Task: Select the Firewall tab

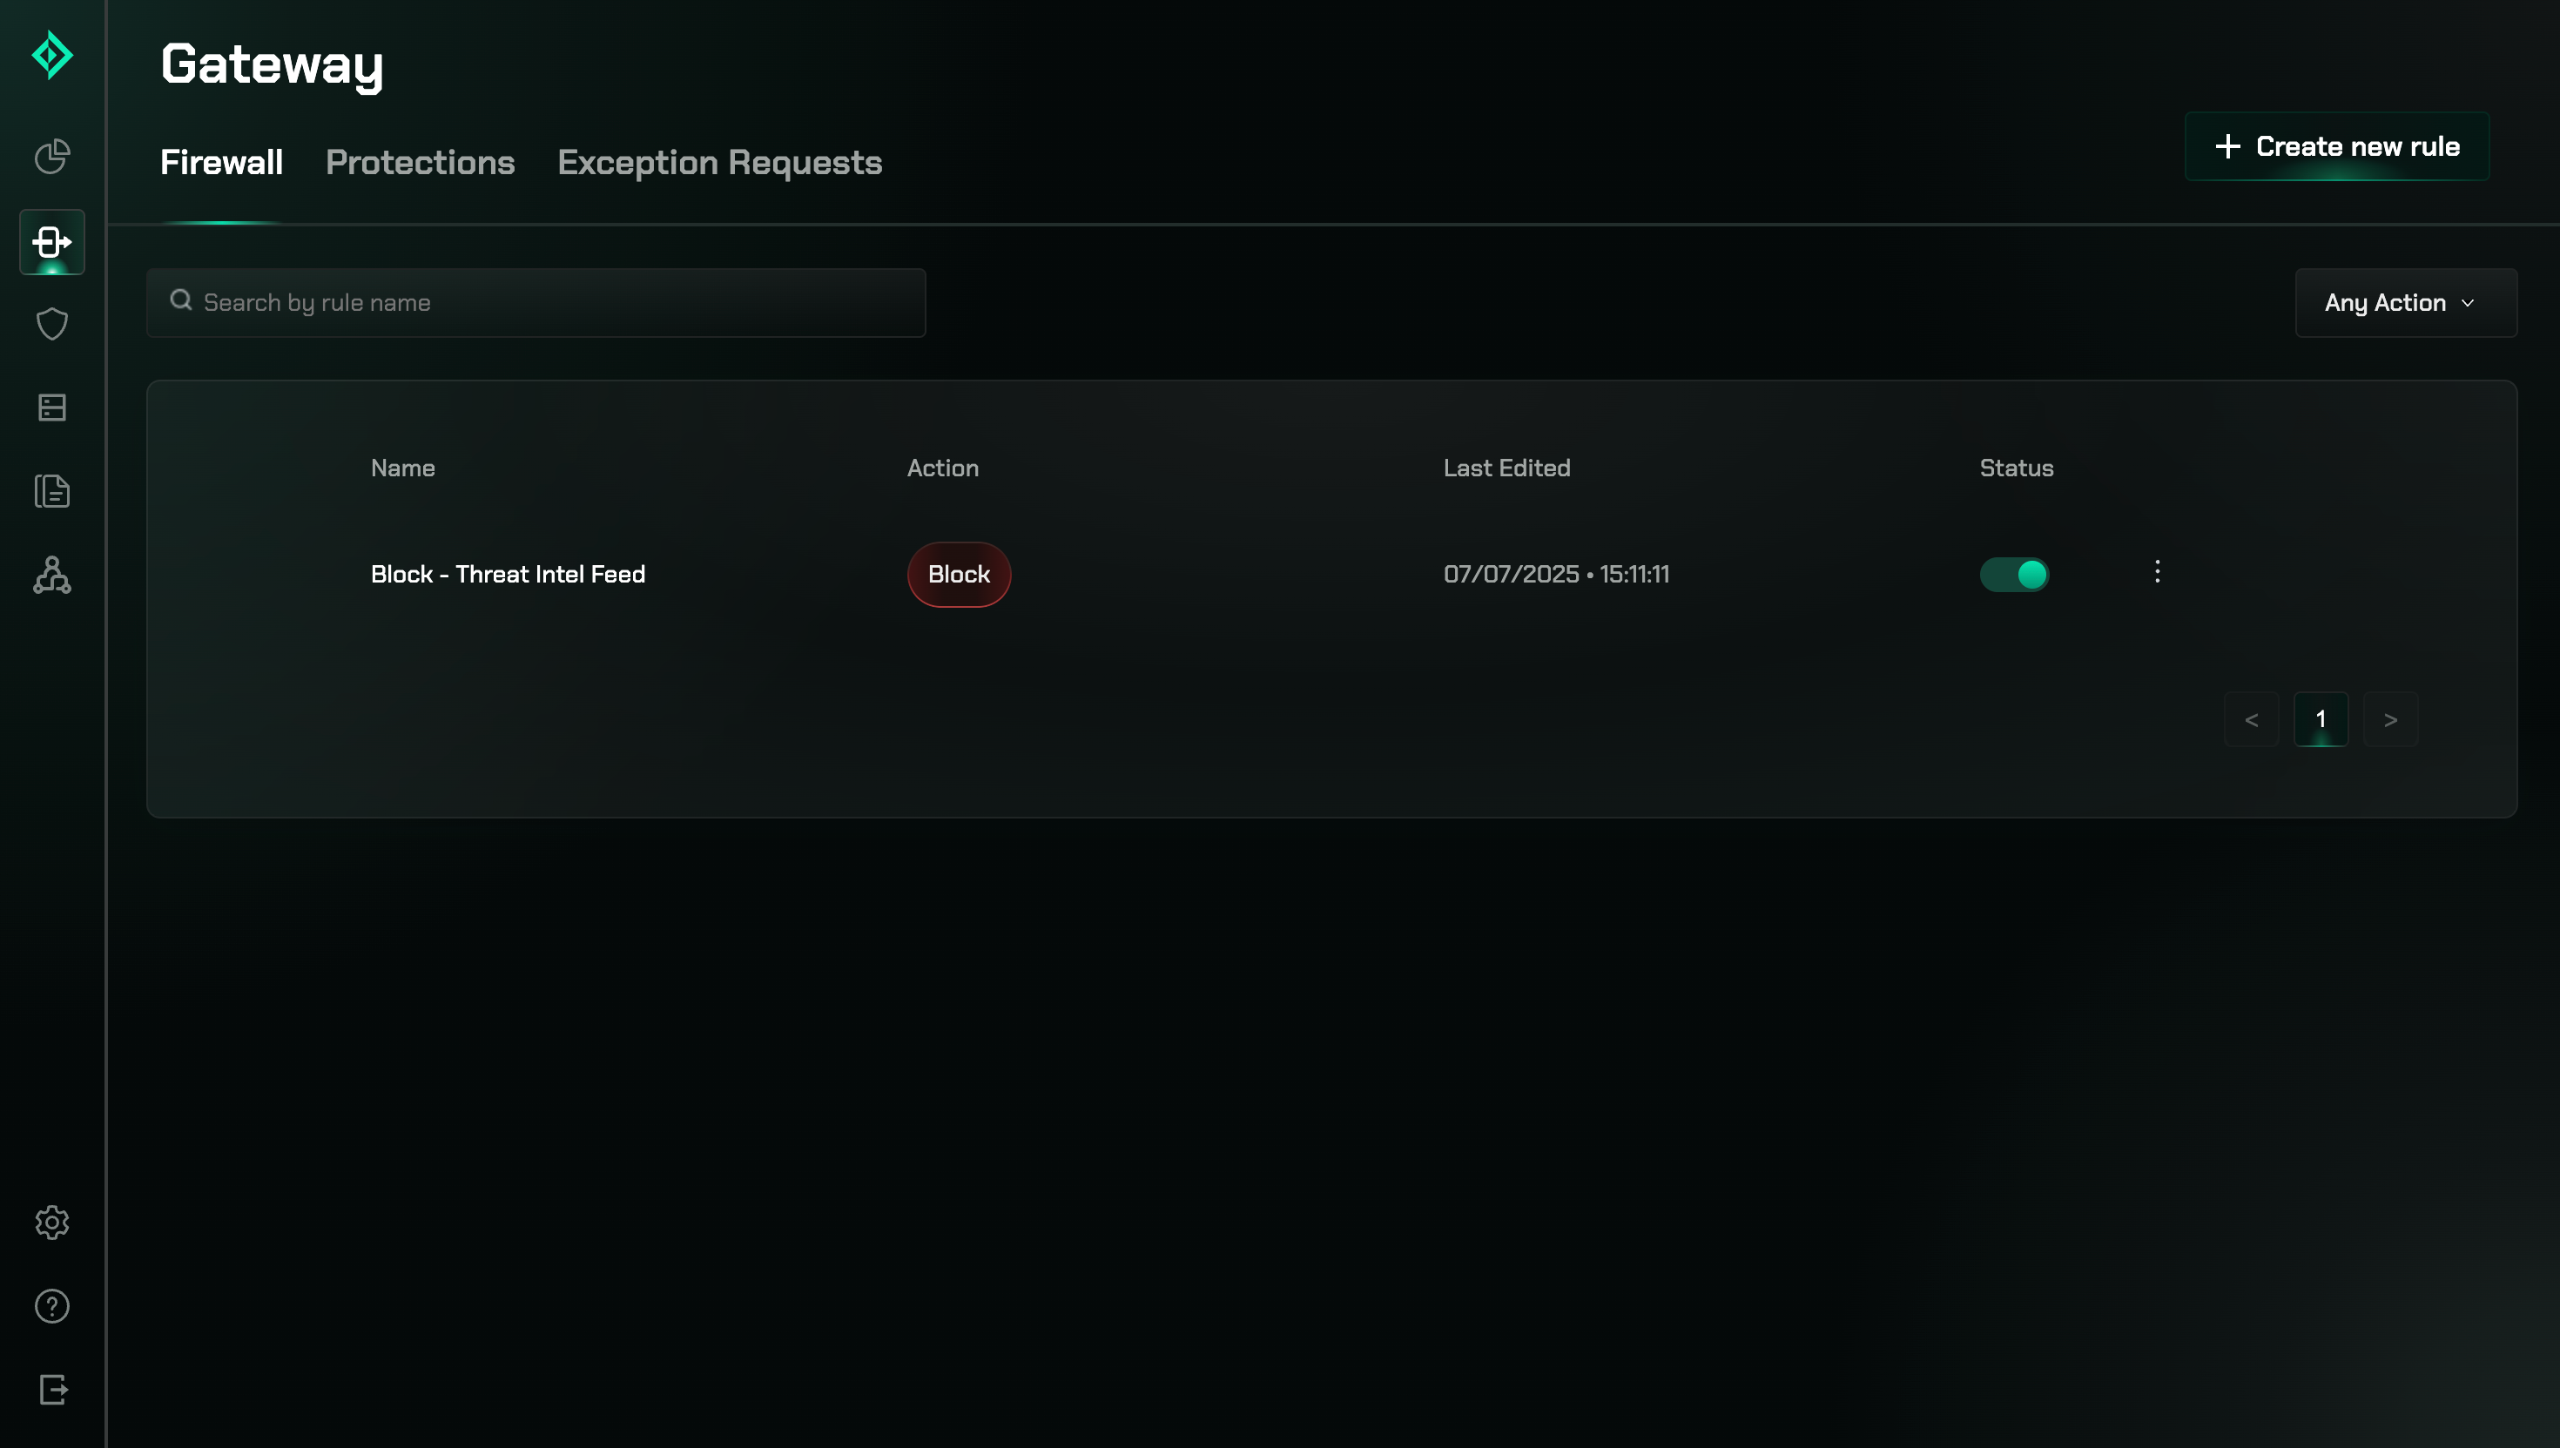Action: pyautogui.click(x=221, y=163)
